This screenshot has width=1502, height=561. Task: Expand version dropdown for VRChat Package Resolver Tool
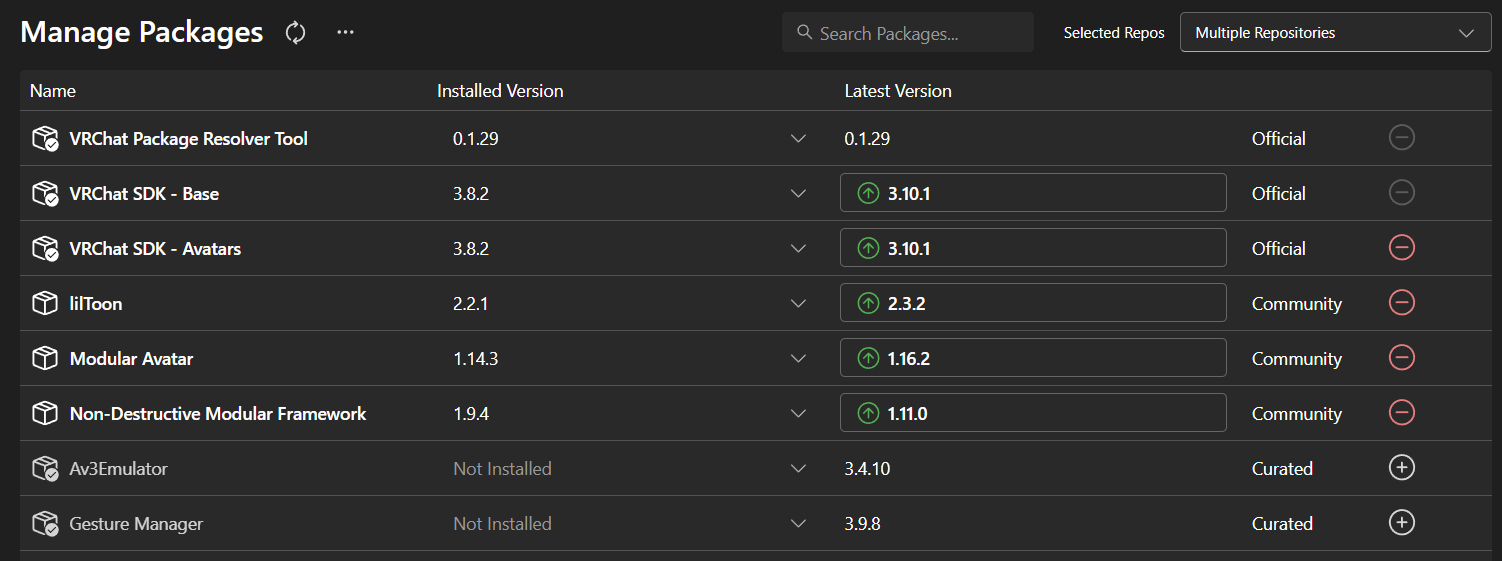pos(798,139)
